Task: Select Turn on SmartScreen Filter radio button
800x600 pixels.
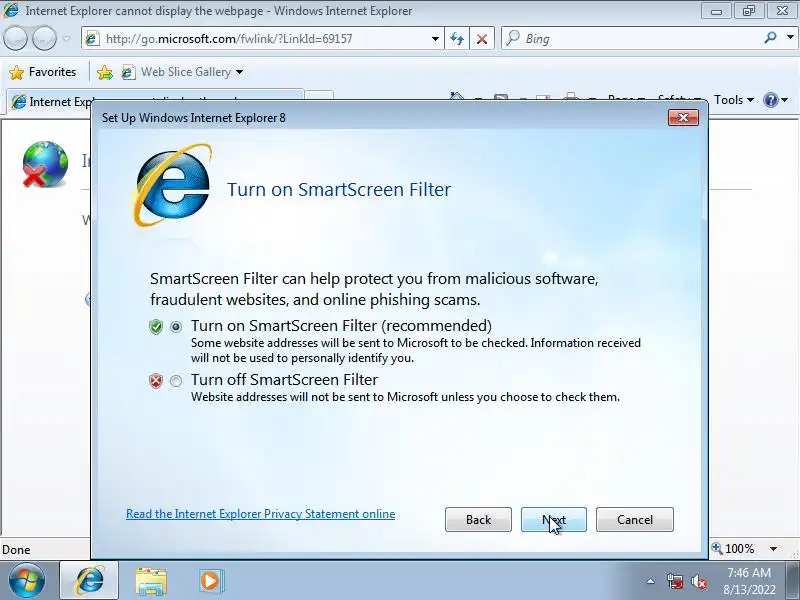Action: pyautogui.click(x=176, y=327)
